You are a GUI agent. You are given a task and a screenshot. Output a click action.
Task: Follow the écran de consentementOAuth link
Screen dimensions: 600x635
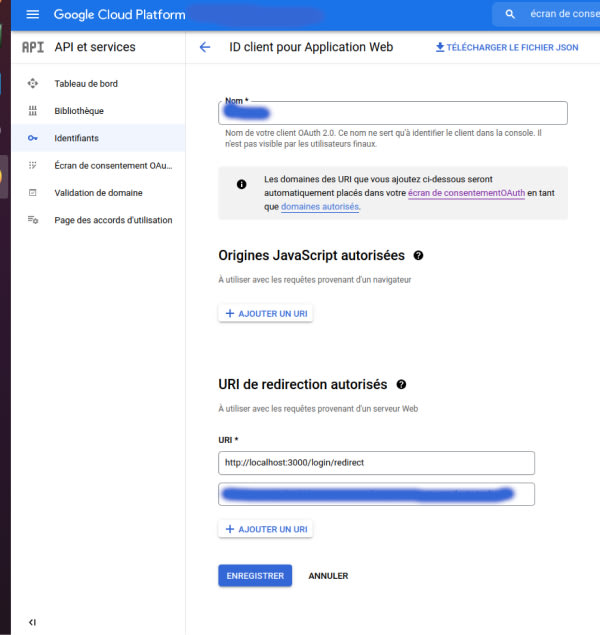point(466,193)
